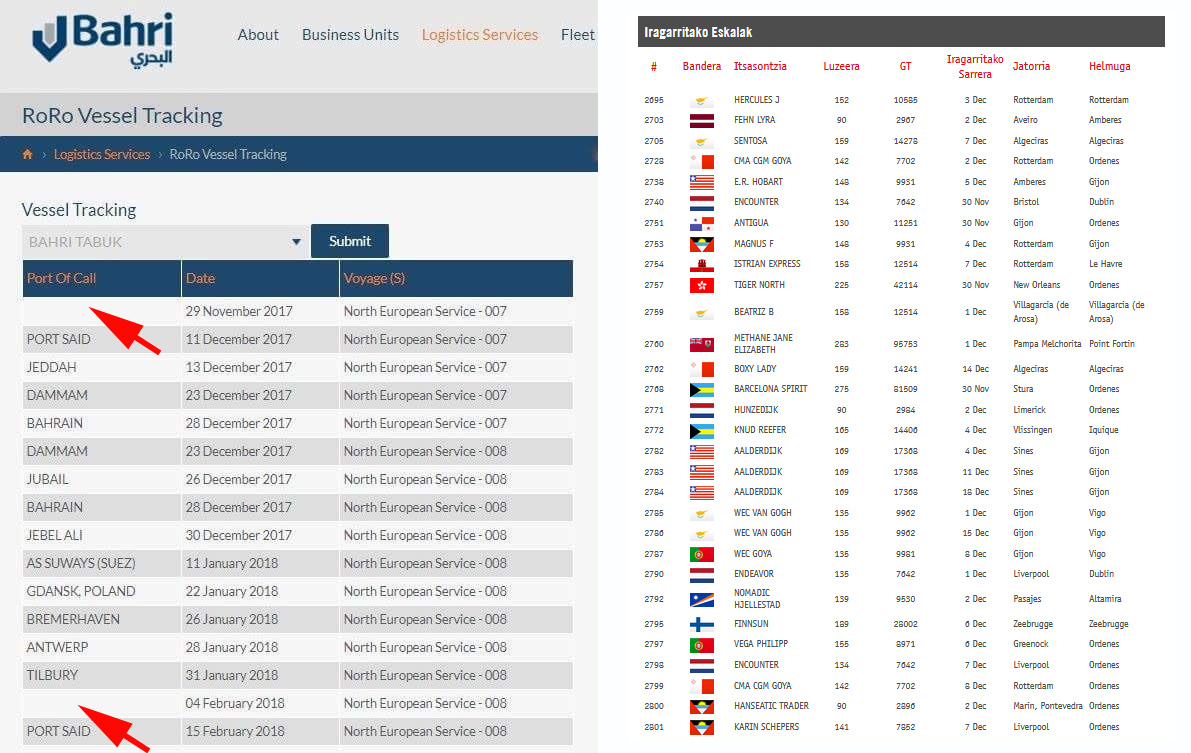Image resolution: width=1191 pixels, height=753 pixels.
Task: Click flag icon in WEC GOYA row
Action: click(702, 554)
